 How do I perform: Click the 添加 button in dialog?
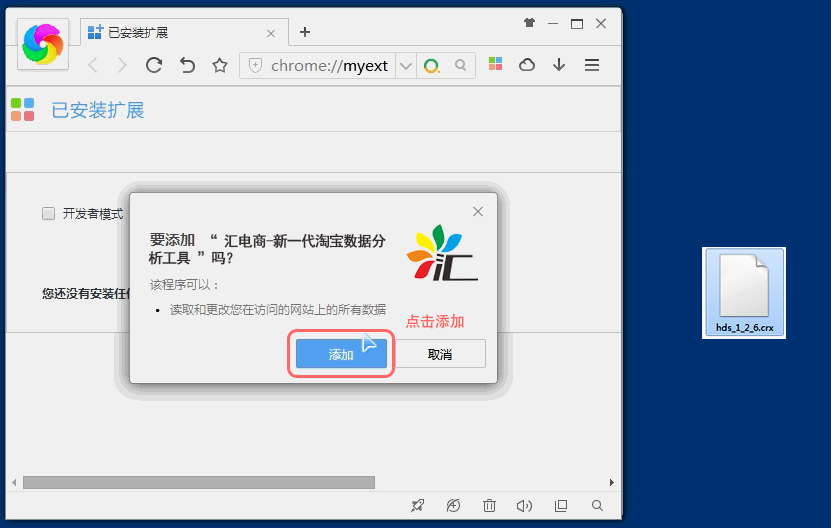point(341,354)
